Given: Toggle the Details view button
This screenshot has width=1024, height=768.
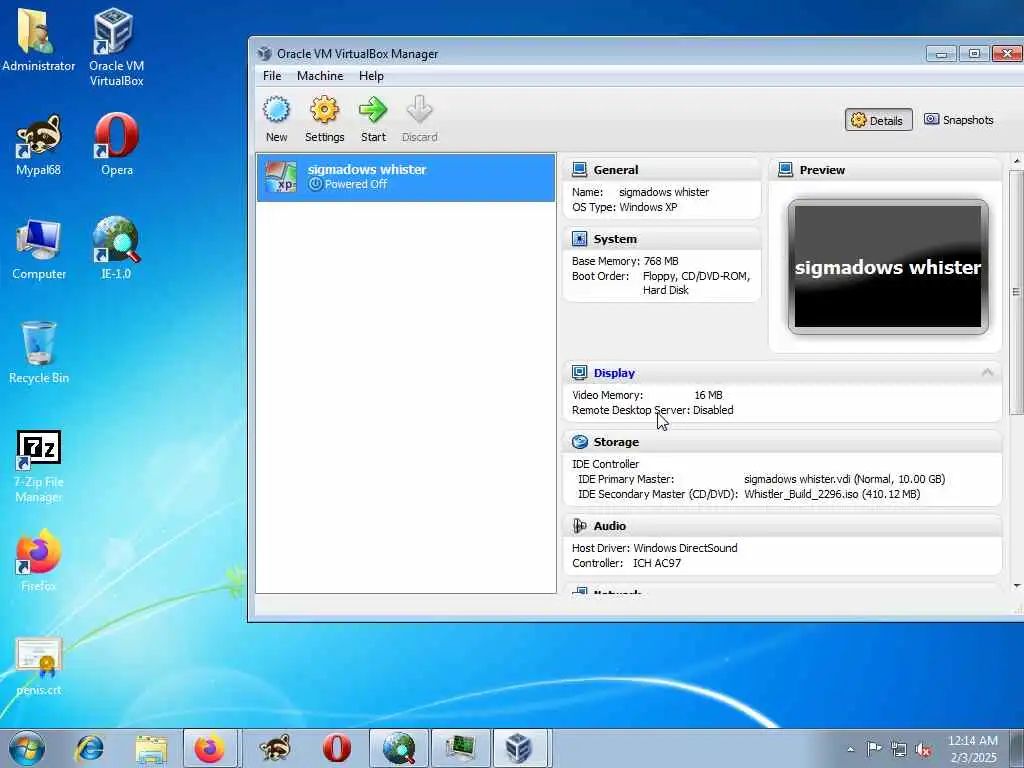Looking at the screenshot, I should pyautogui.click(x=878, y=120).
